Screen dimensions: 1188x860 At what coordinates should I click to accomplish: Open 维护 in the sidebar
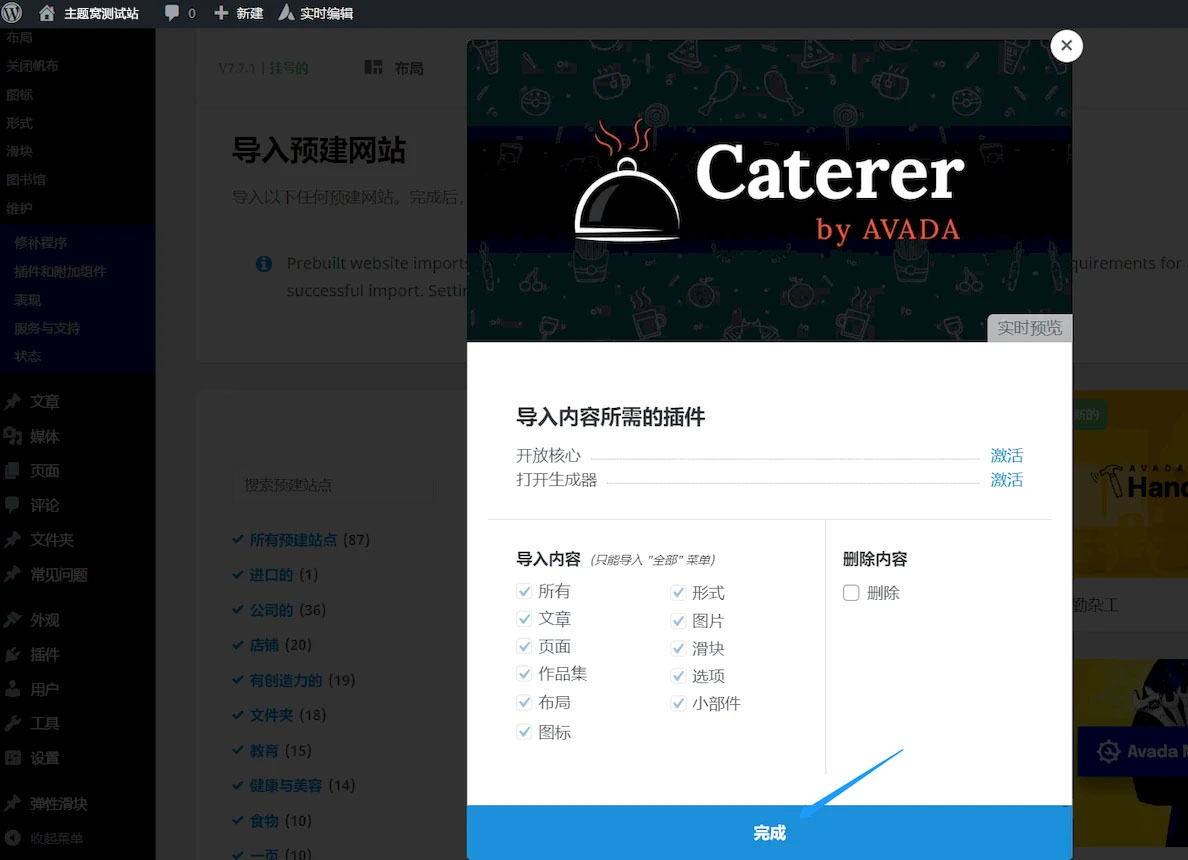20,208
